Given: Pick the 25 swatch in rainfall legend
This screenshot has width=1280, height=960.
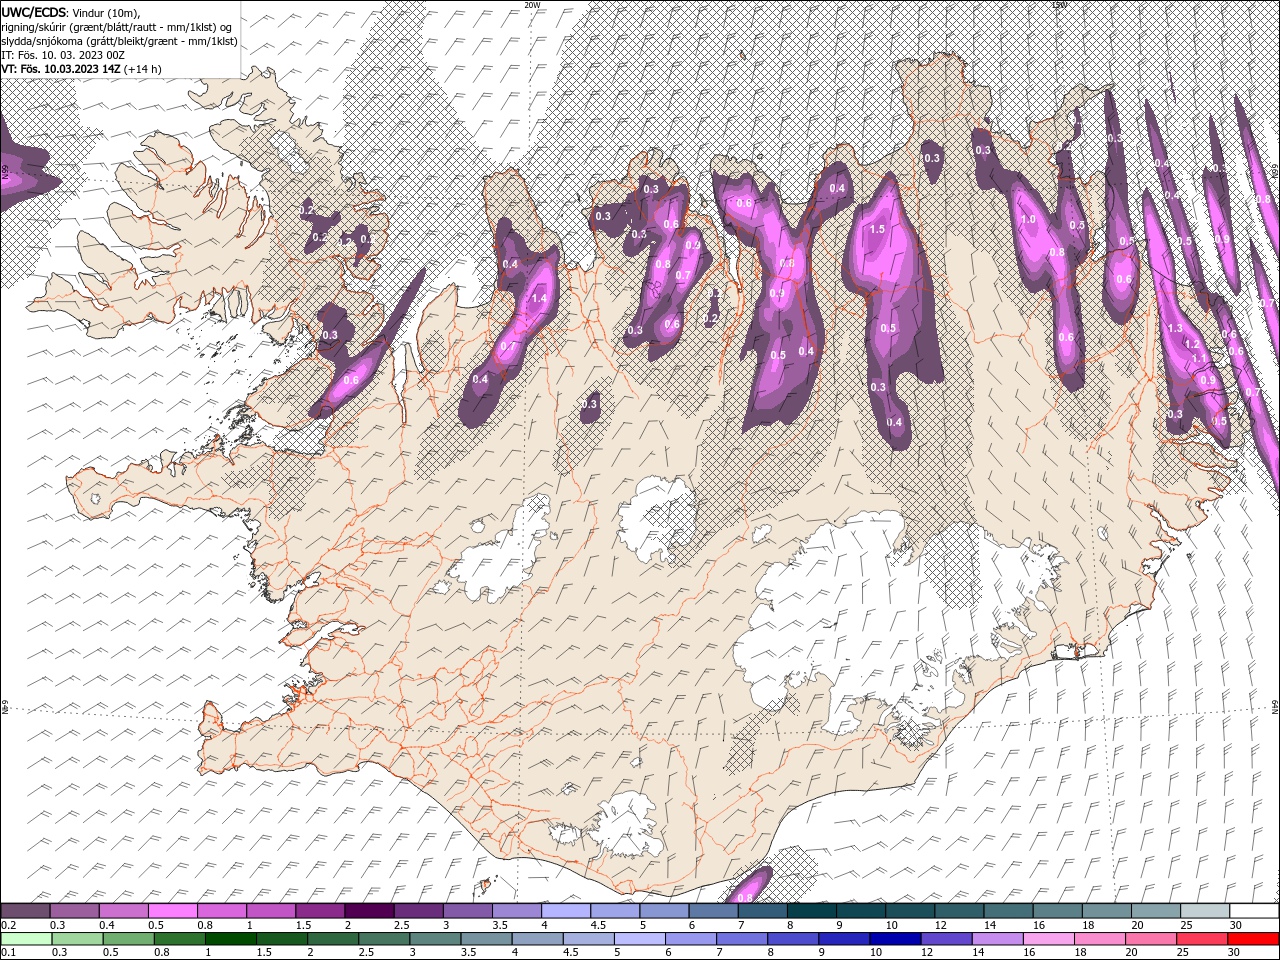Looking at the screenshot, I should [x=1203, y=939].
